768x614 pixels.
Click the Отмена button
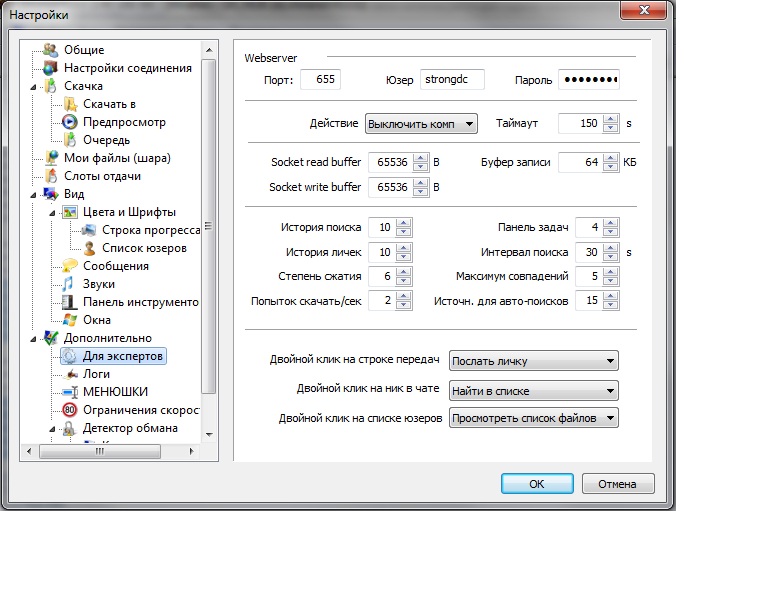coord(616,484)
